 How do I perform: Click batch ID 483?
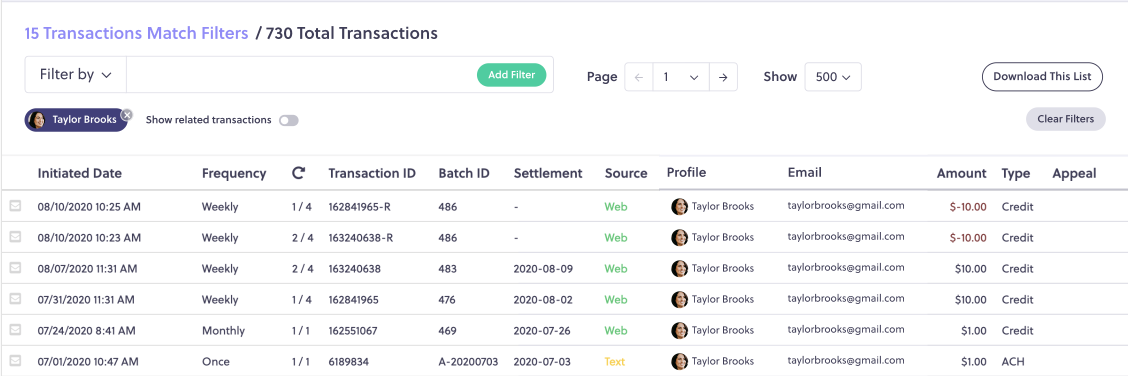pyautogui.click(x=447, y=269)
